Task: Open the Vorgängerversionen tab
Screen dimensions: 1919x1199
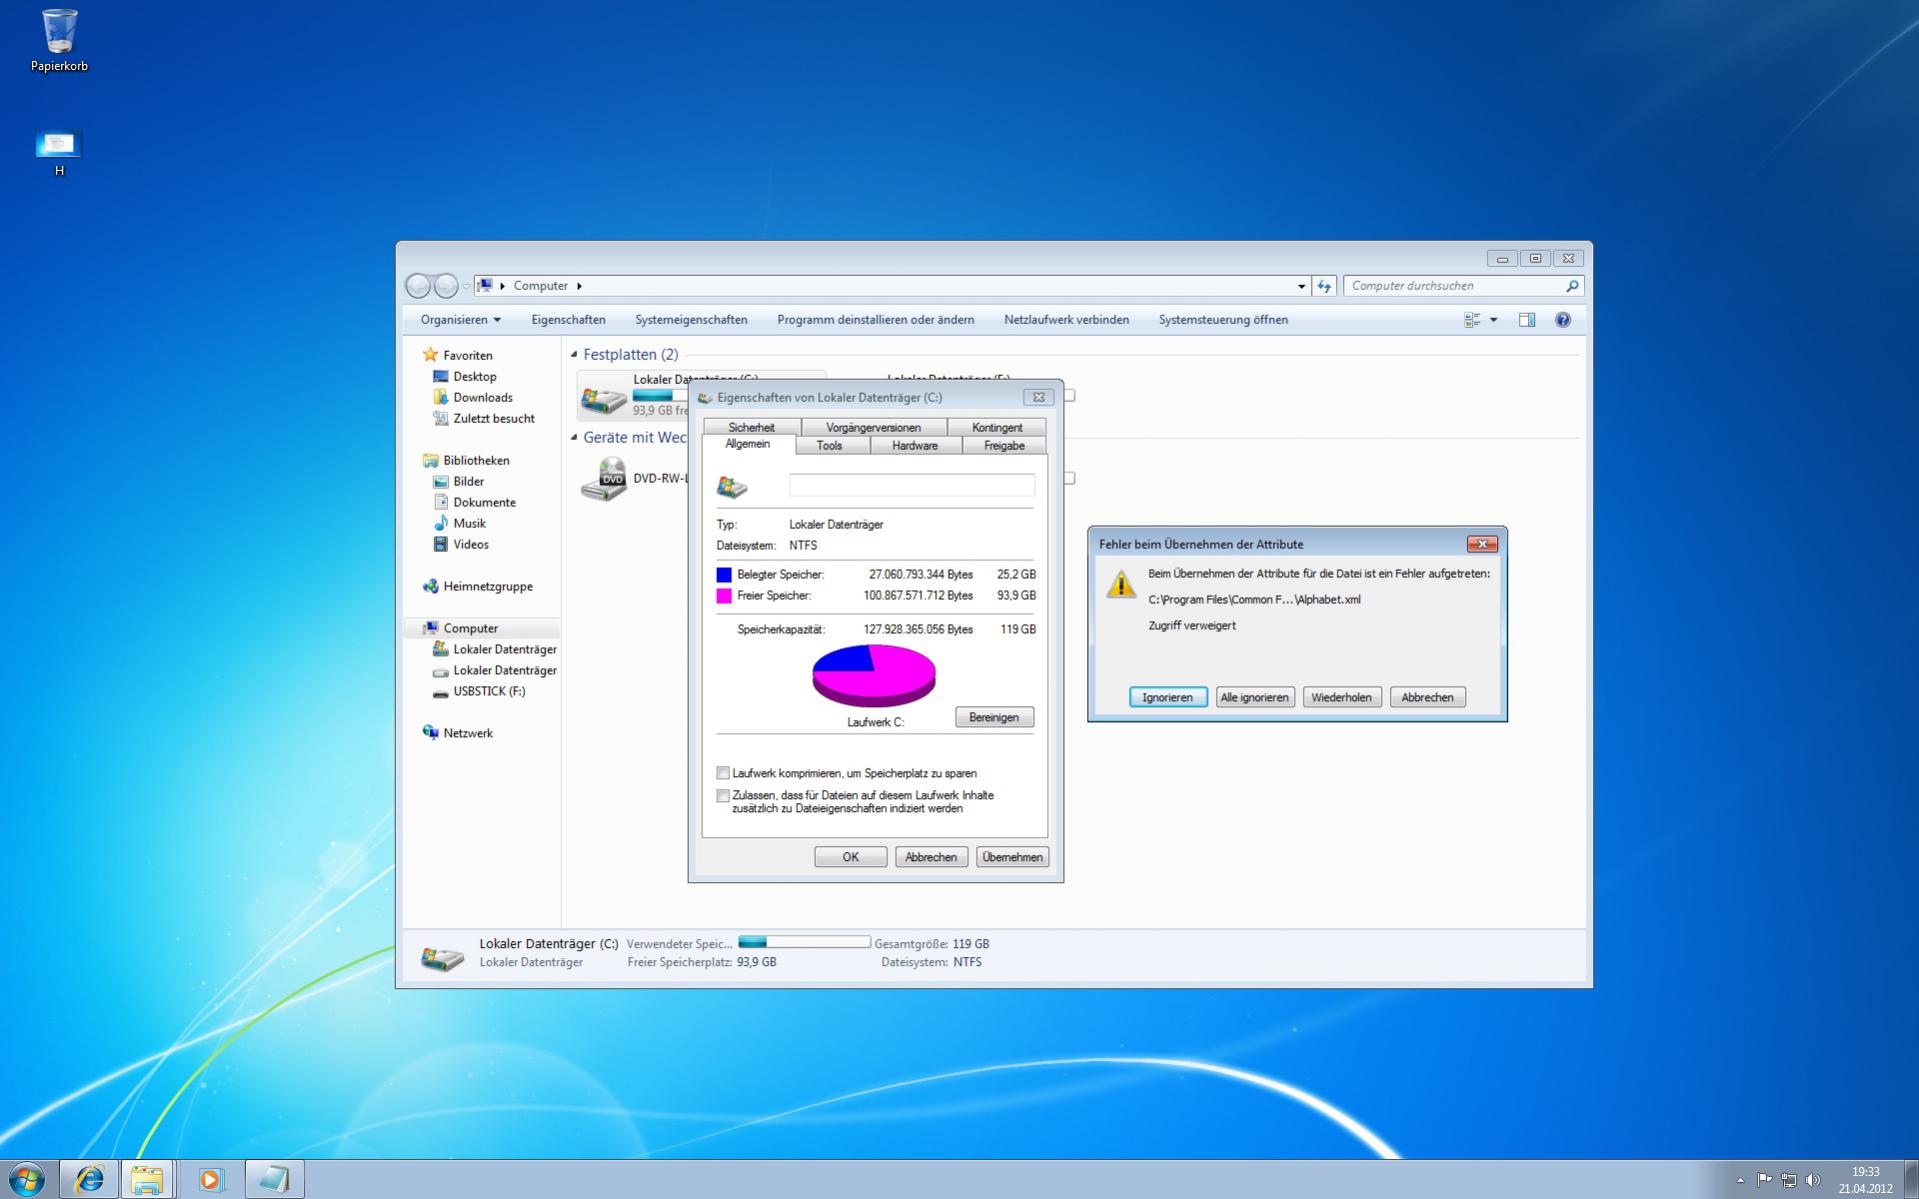Action: tap(873, 427)
